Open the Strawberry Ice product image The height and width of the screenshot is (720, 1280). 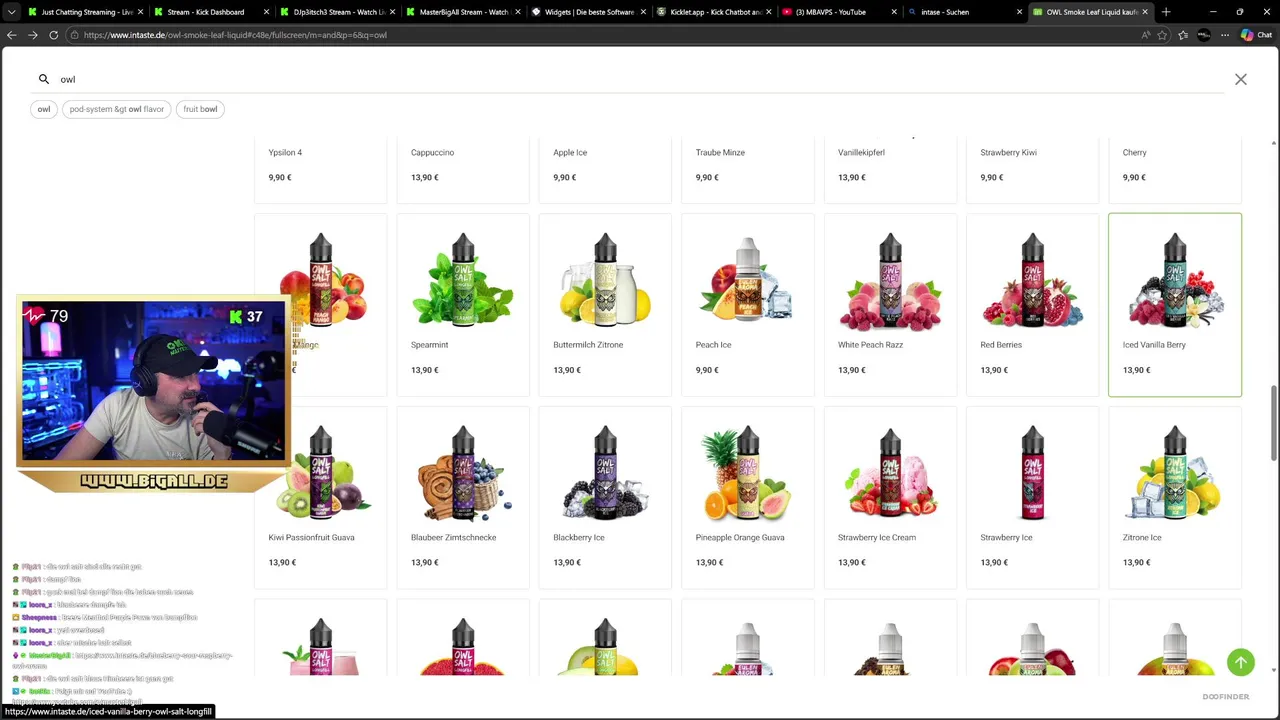(1032, 473)
